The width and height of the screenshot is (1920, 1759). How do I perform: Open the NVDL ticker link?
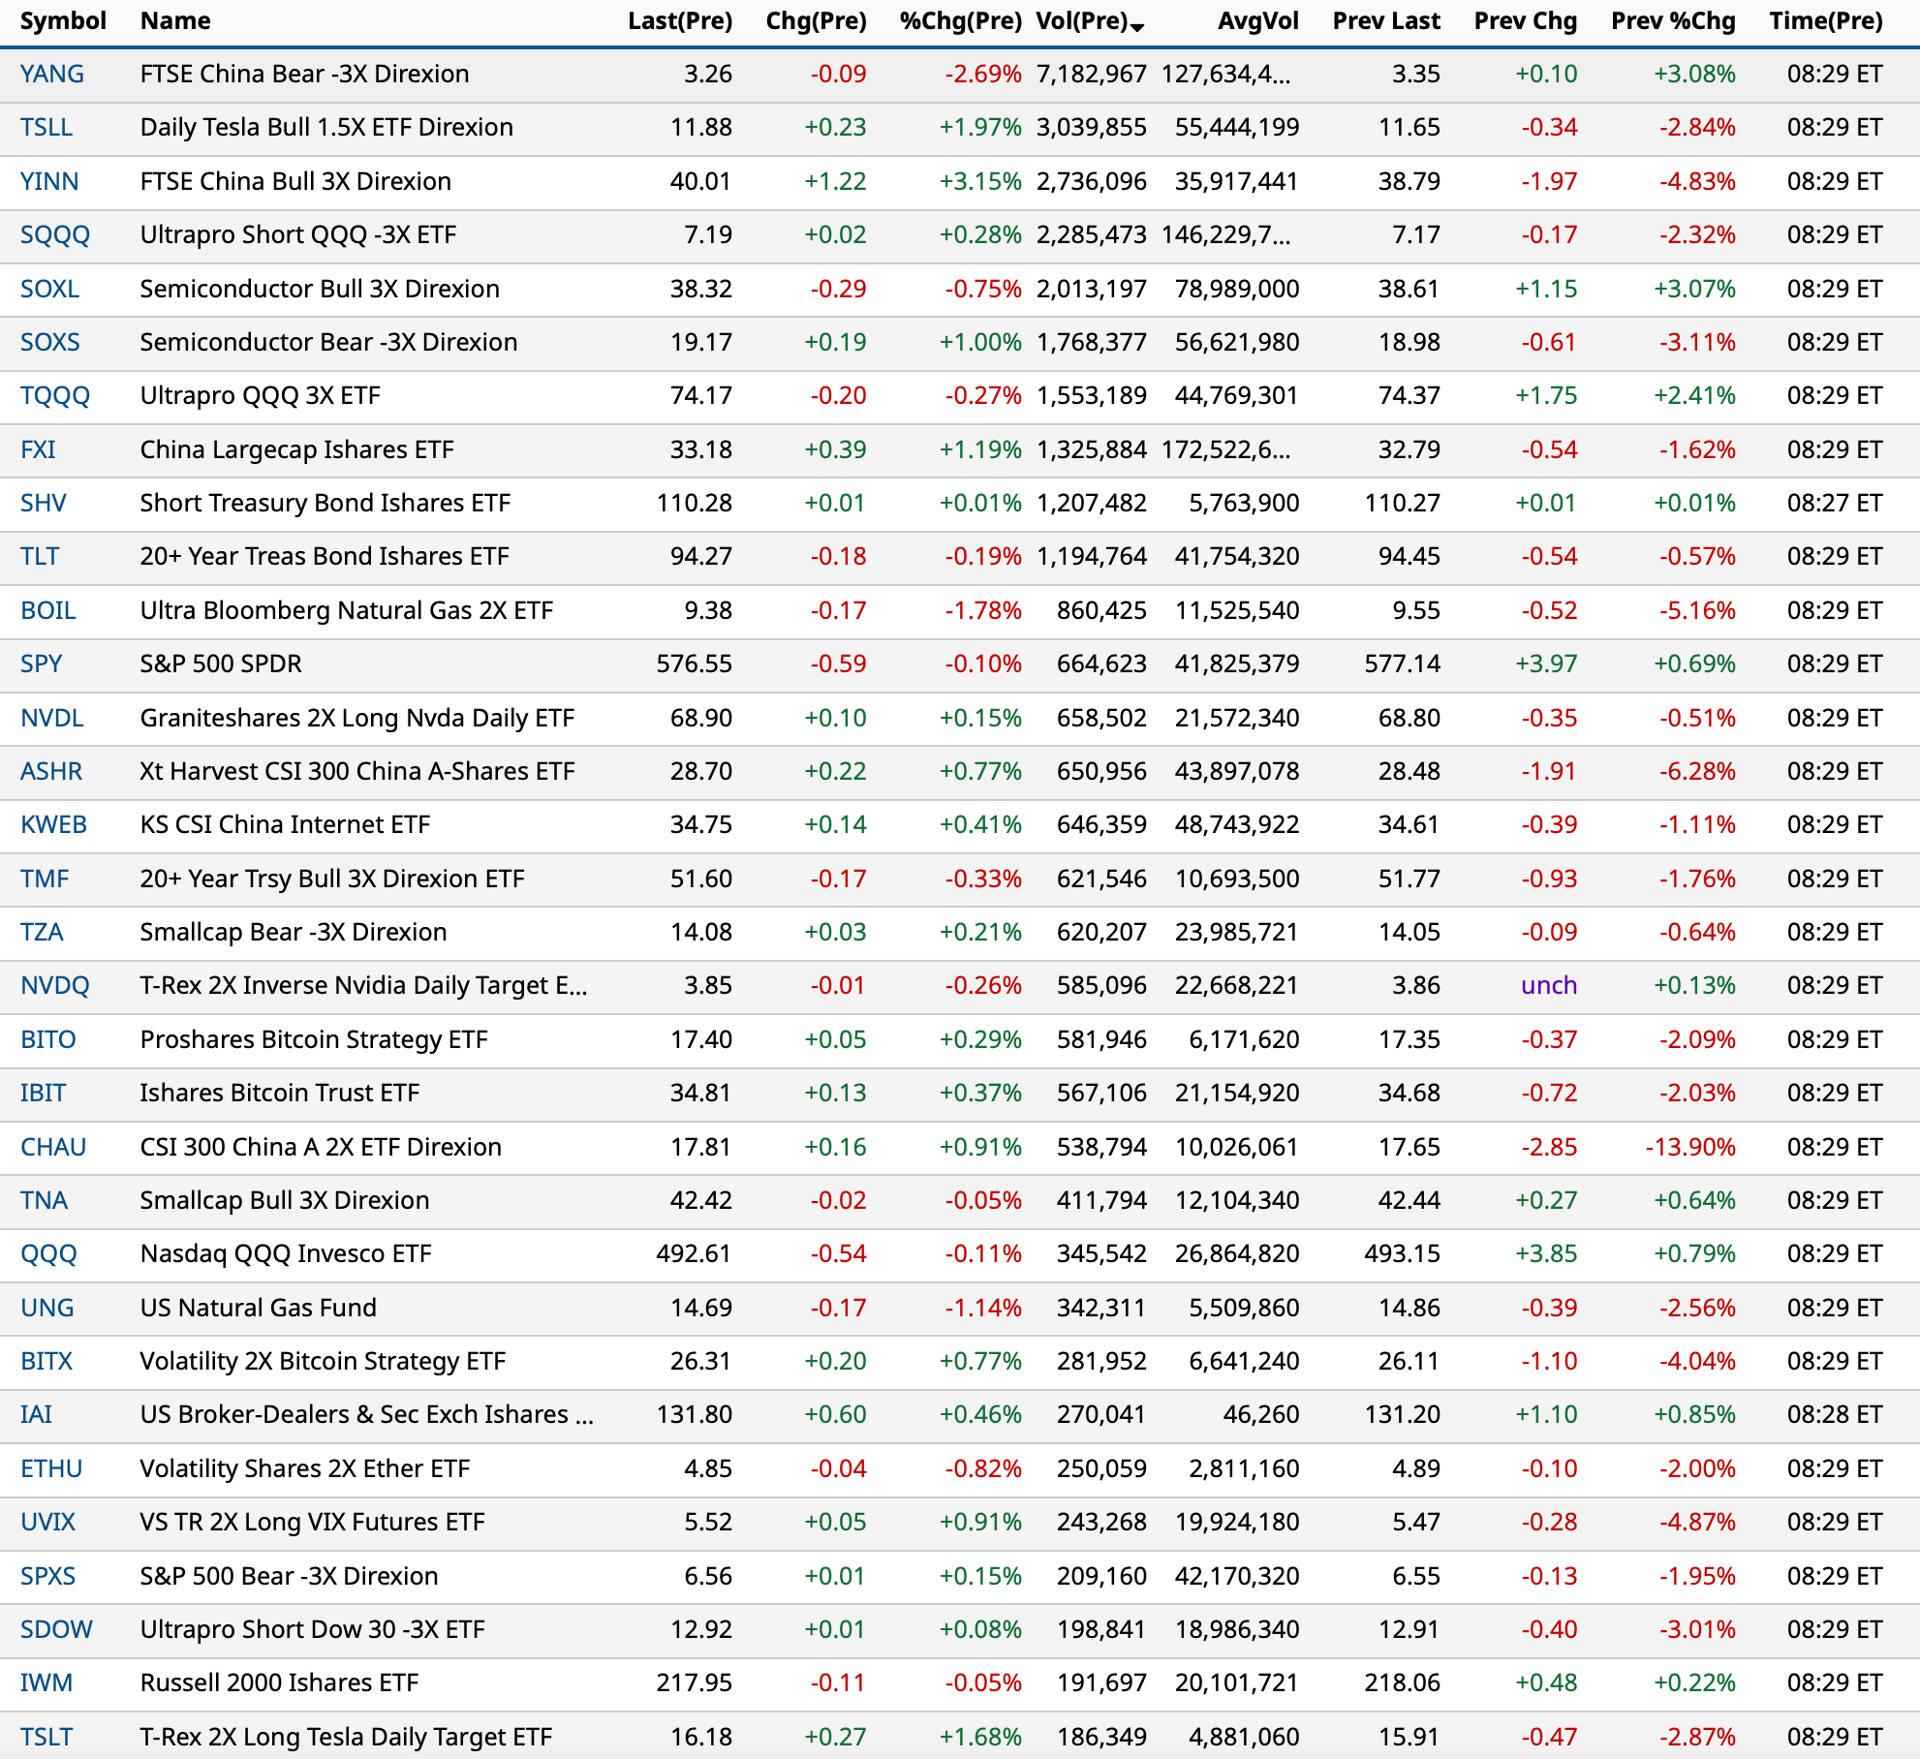(x=52, y=718)
